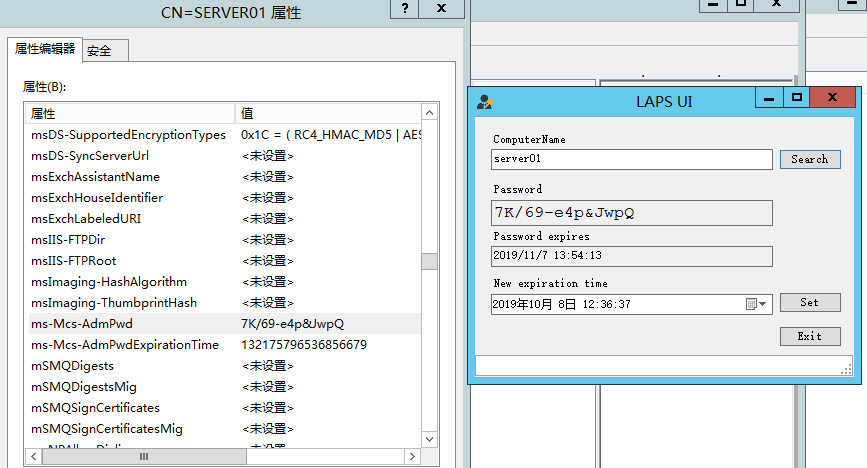Click the Password expires field 2019/11/7
This screenshot has width=867, height=468.
(631, 256)
